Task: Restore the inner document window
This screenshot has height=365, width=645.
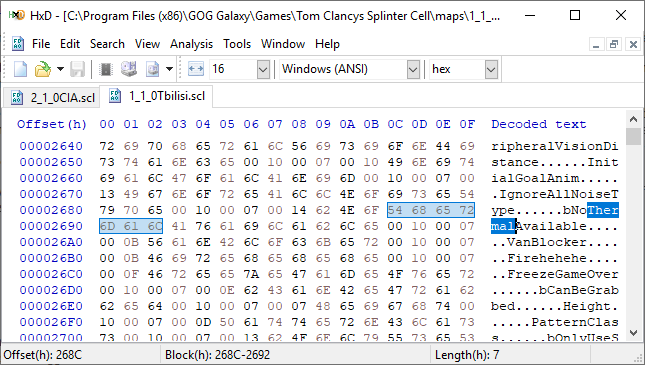Action: point(614,44)
